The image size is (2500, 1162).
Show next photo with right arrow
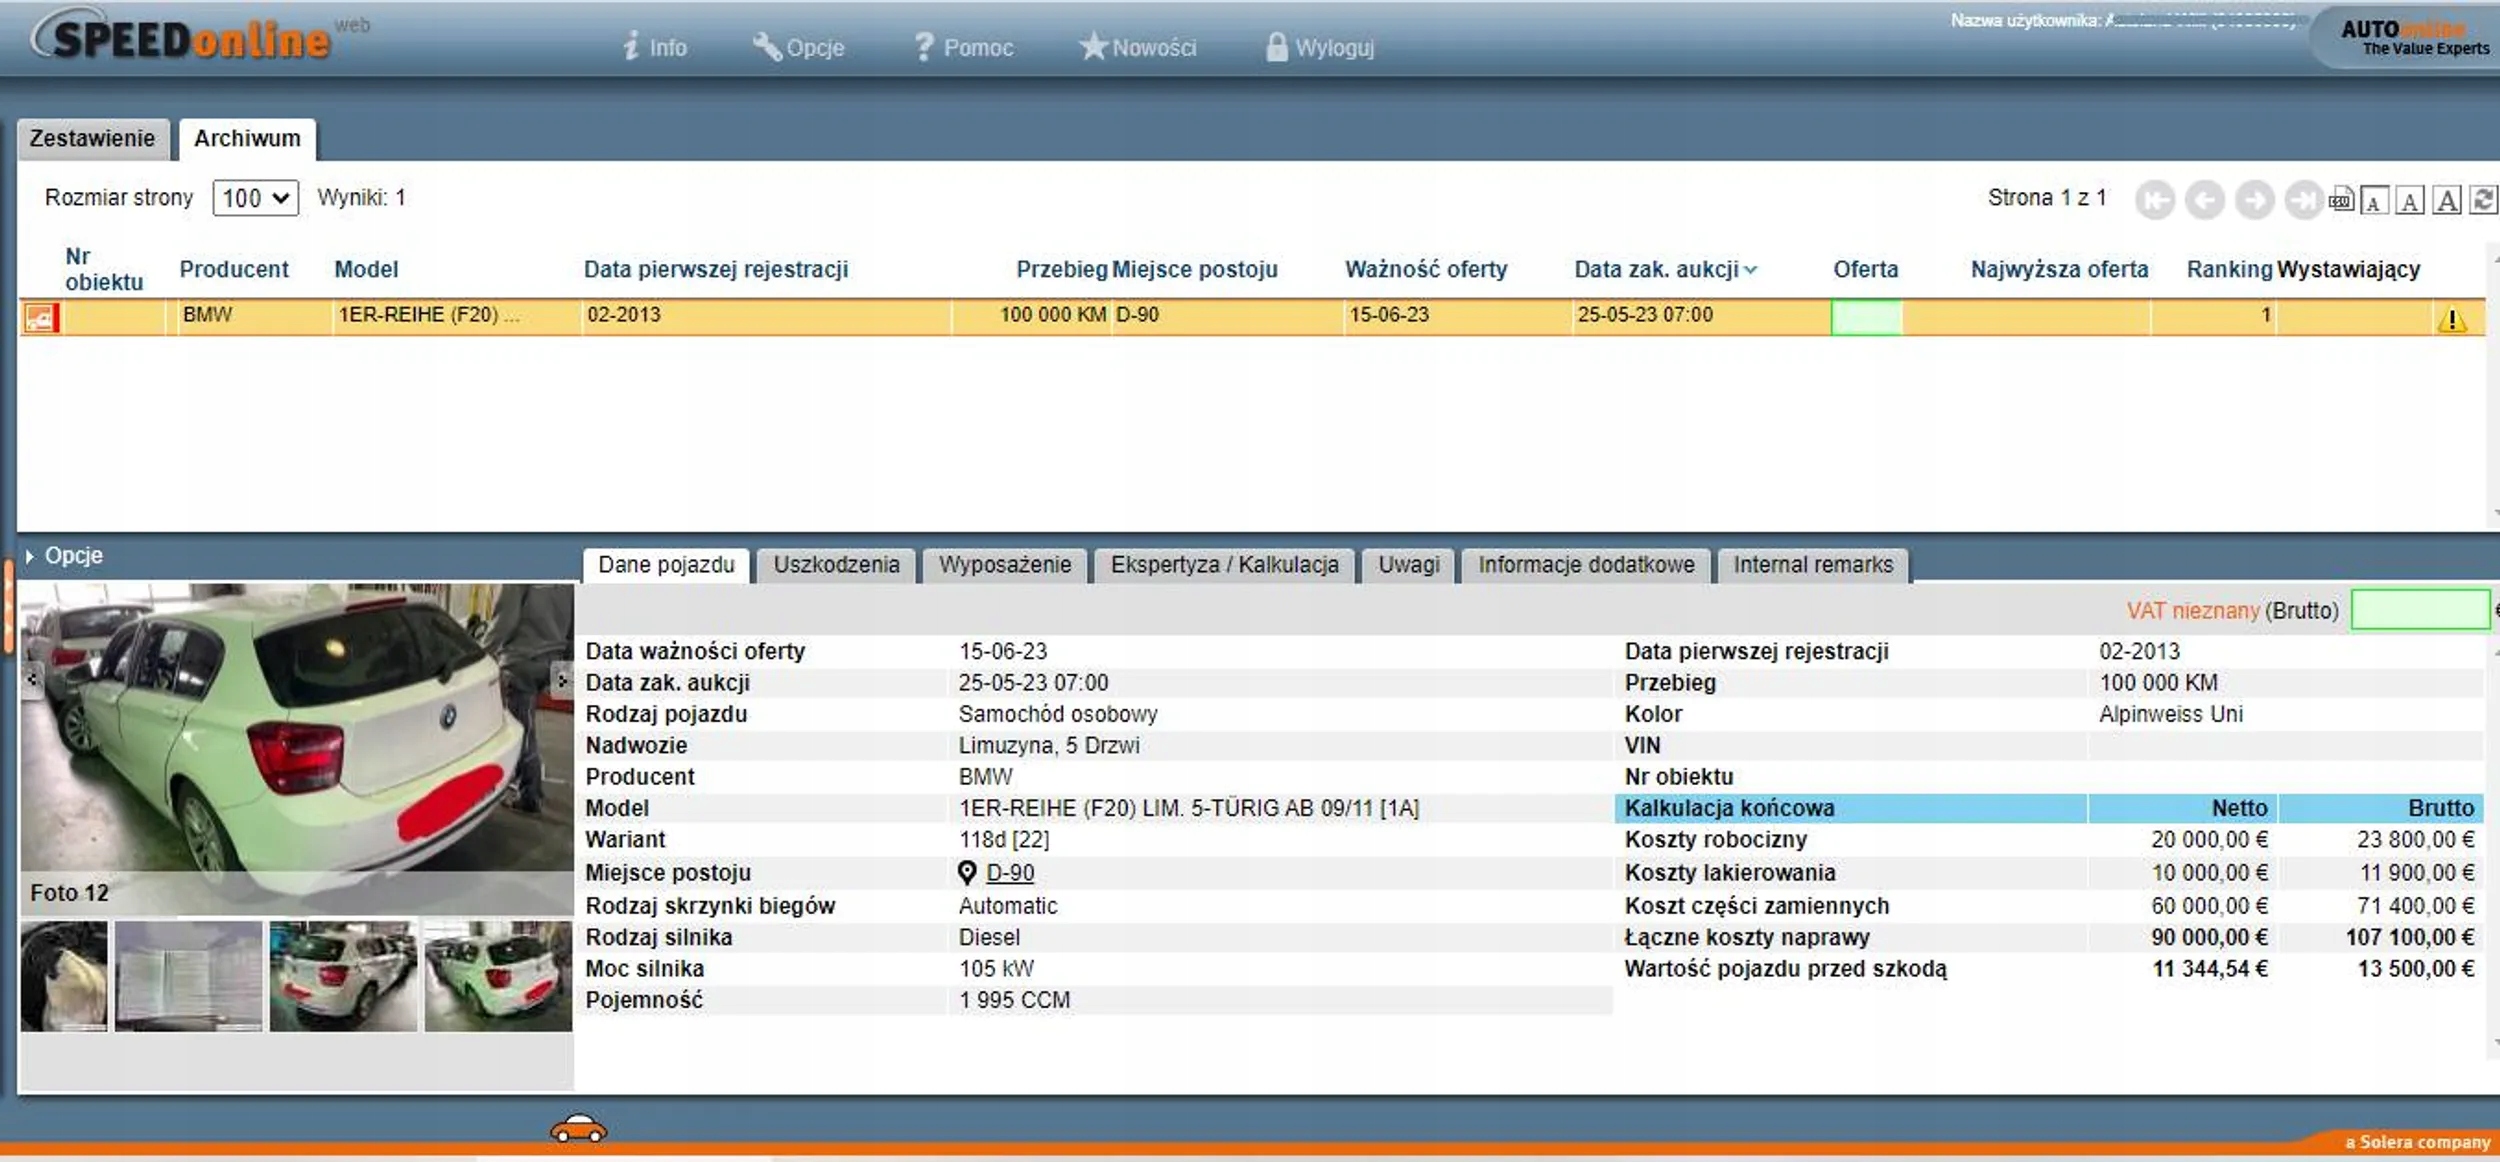click(562, 681)
